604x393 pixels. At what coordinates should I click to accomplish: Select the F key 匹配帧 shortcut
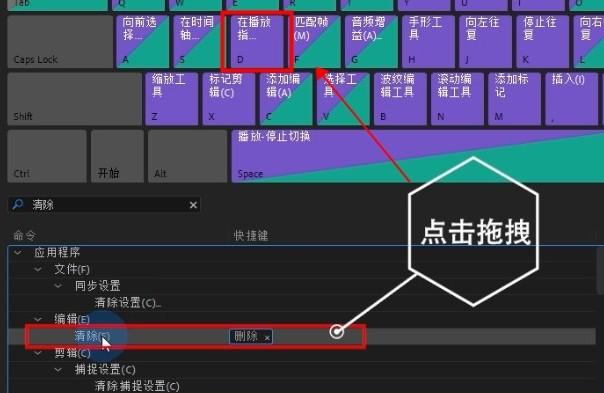pyautogui.click(x=314, y=42)
